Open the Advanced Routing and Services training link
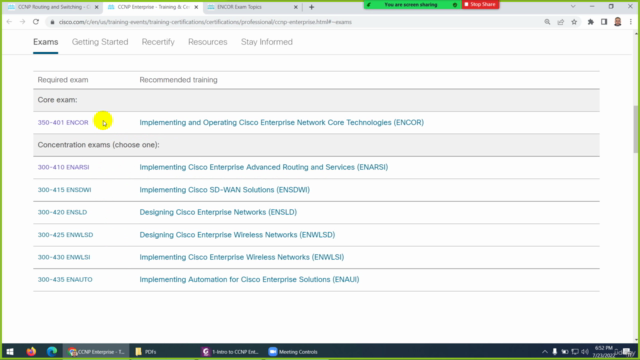The height and width of the screenshot is (360, 640). pos(264,167)
